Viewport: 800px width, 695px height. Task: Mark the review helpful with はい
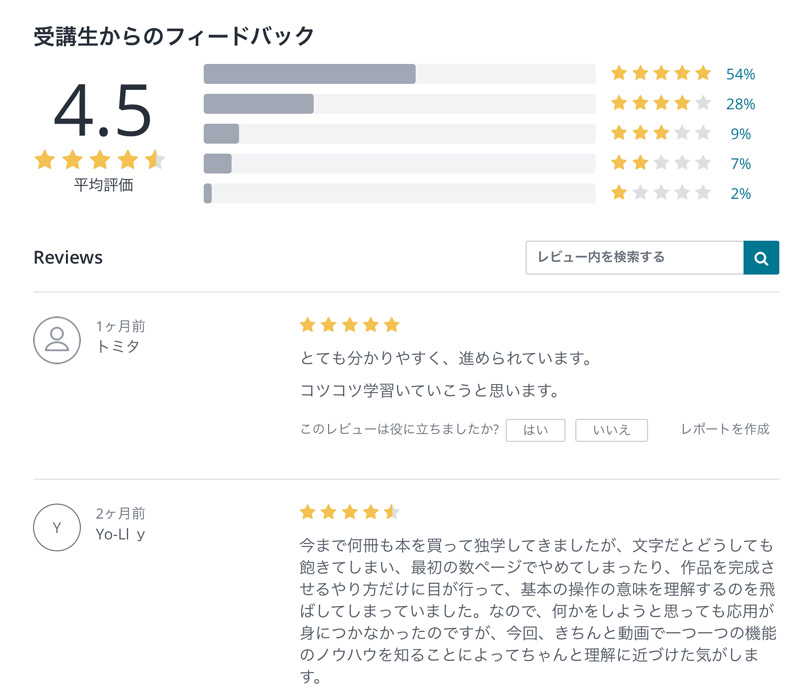pos(535,430)
